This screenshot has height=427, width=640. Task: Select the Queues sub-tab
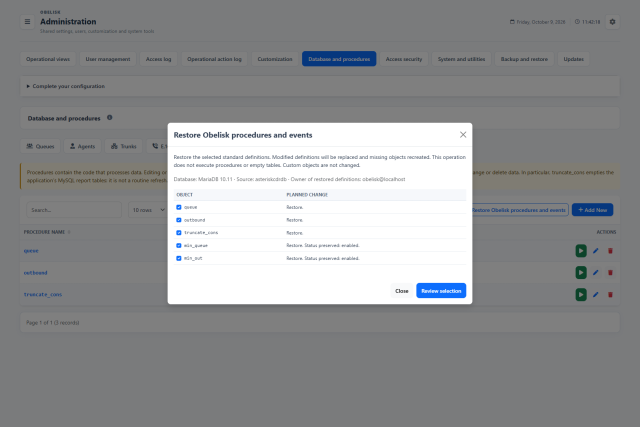click(x=40, y=146)
